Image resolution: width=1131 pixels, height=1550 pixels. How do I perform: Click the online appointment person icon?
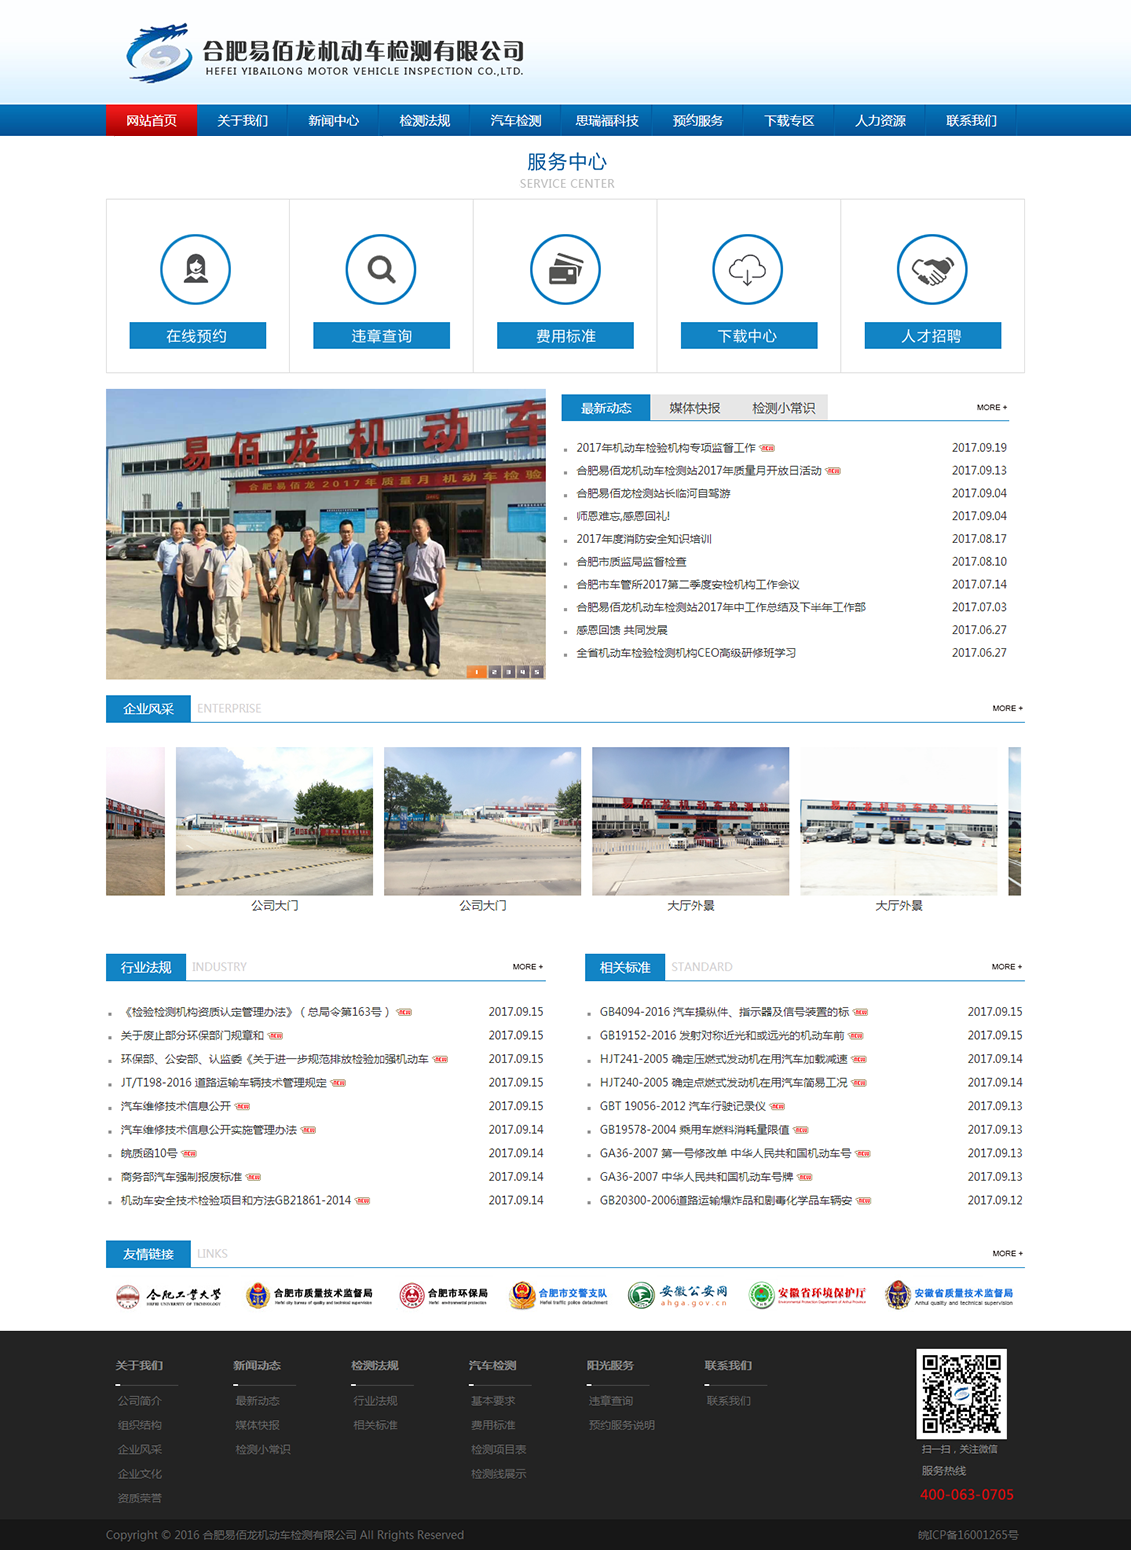196,269
